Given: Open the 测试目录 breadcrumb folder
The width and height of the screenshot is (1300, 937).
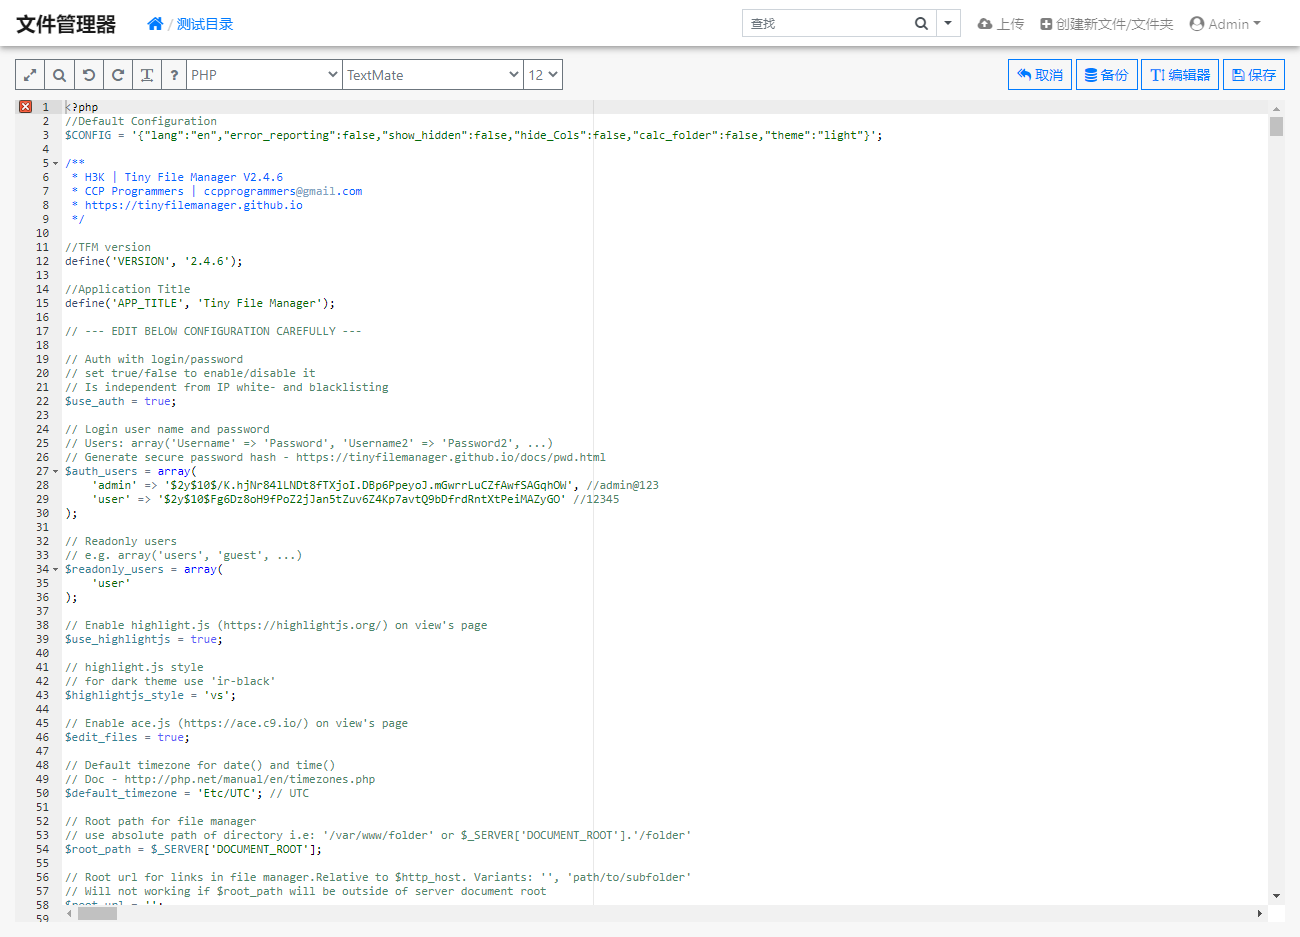Looking at the screenshot, I should click(205, 24).
